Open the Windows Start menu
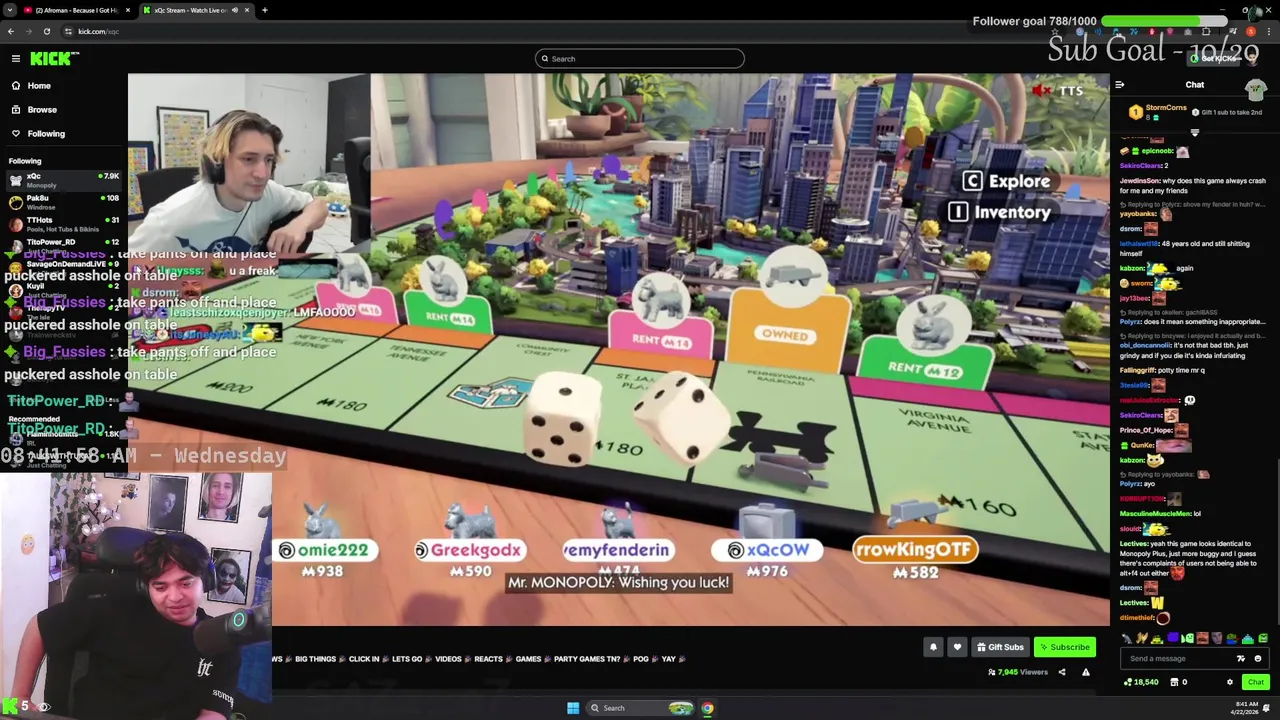Screen dimensions: 1280x720 click(573, 708)
